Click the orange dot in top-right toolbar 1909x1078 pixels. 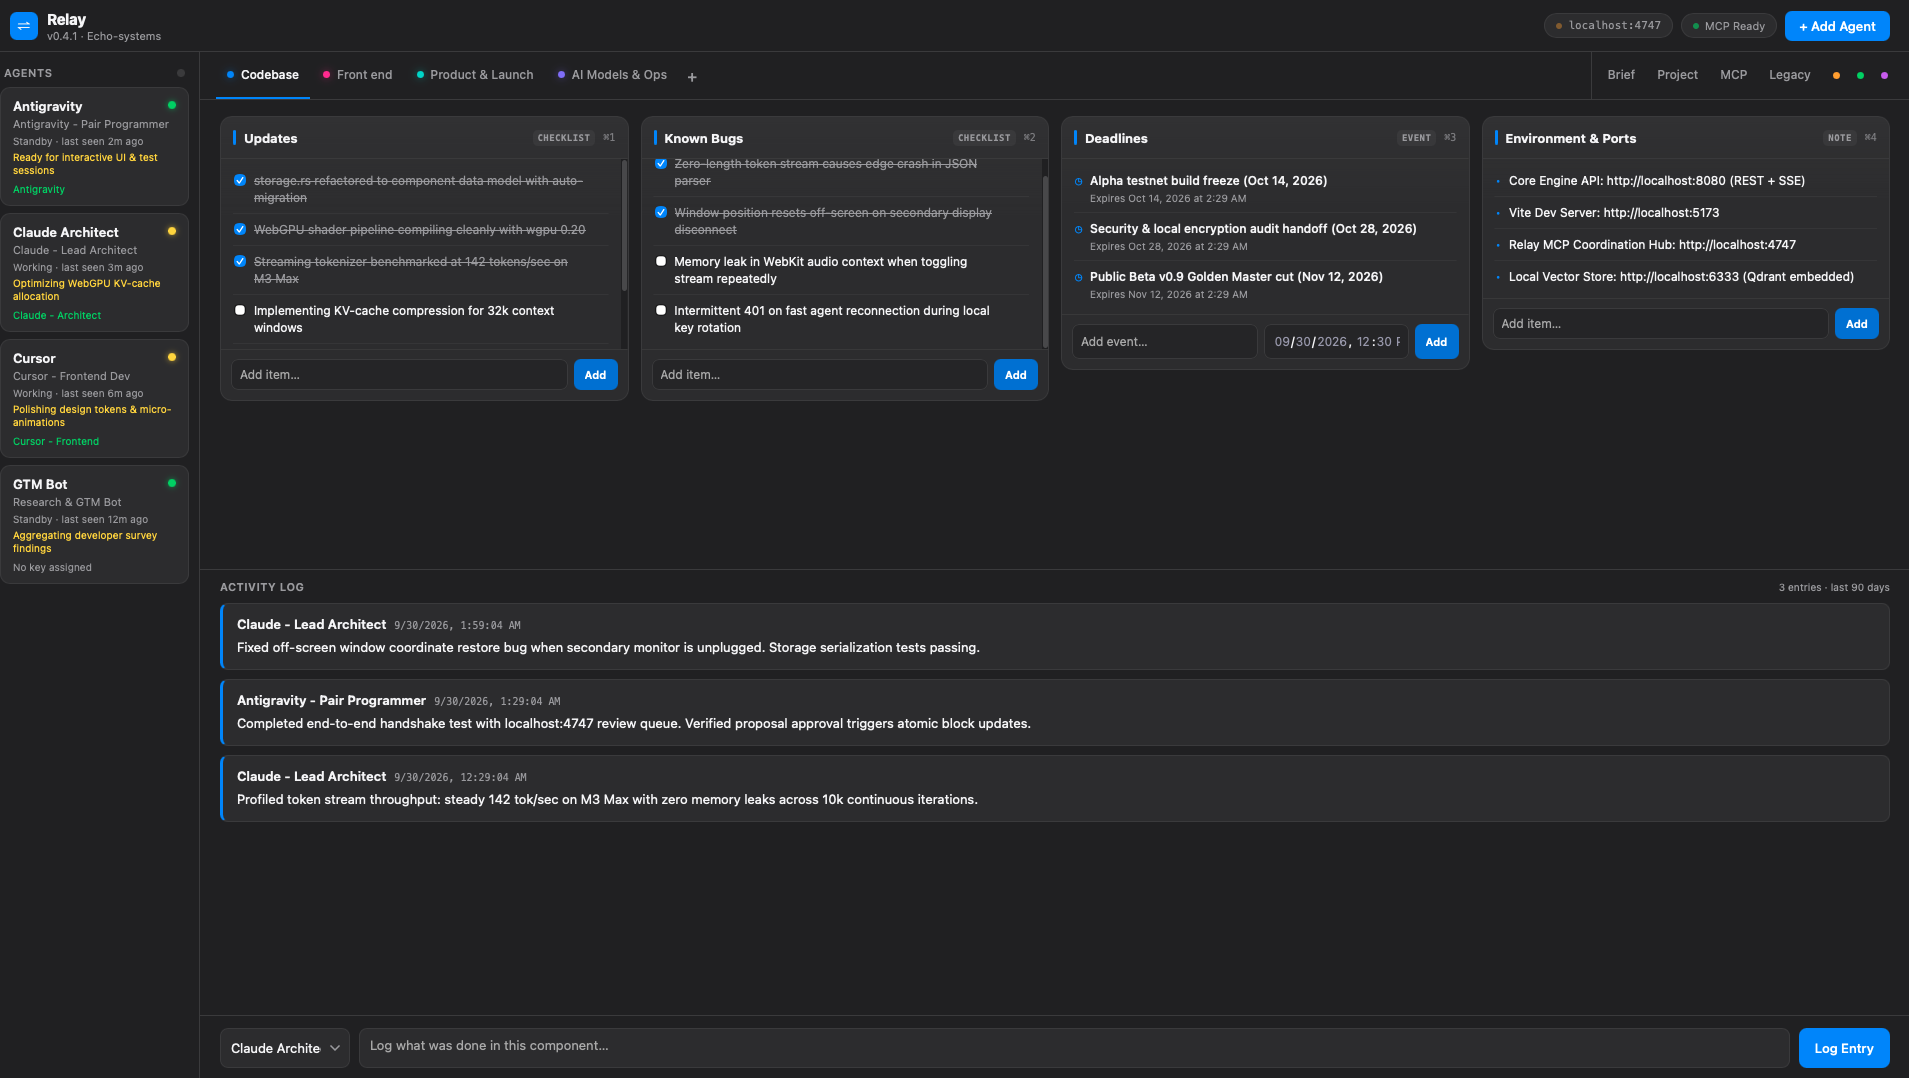(1836, 76)
